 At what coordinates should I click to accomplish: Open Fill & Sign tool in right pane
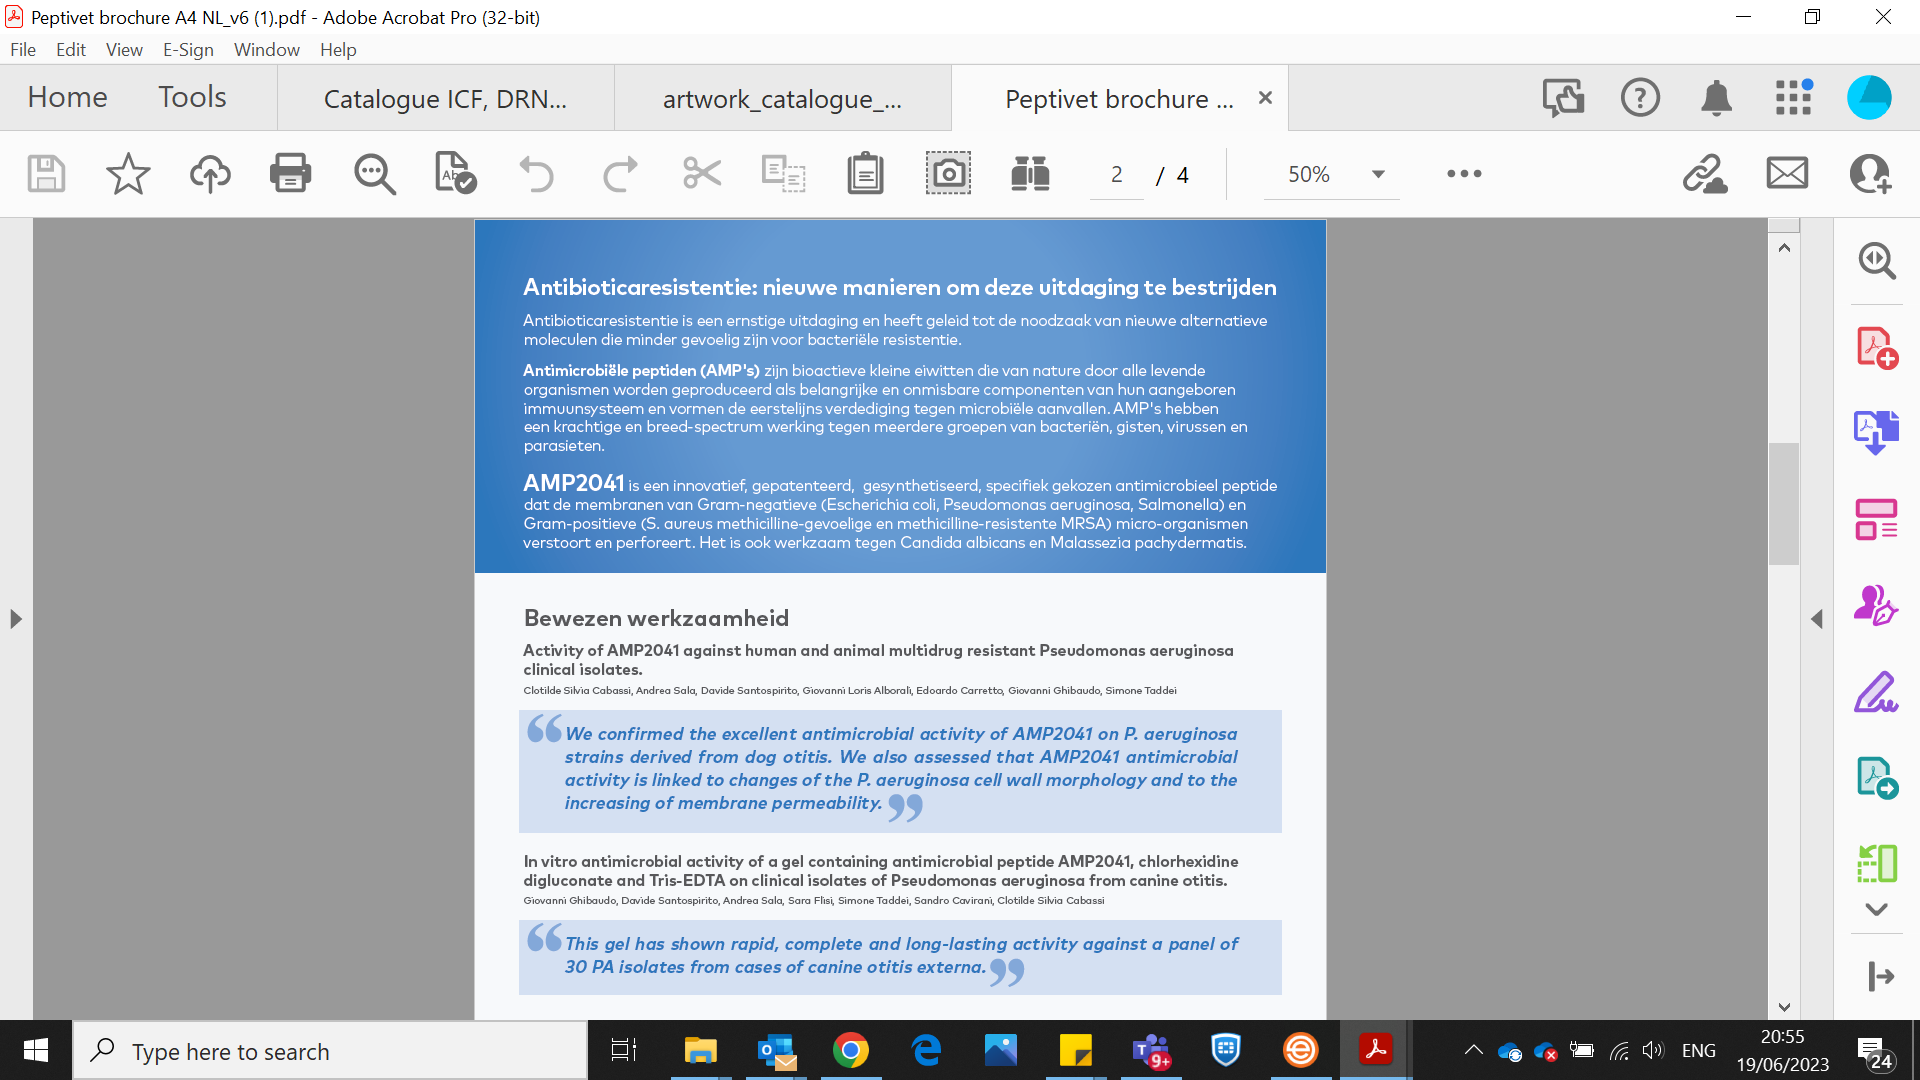pos(1876,692)
